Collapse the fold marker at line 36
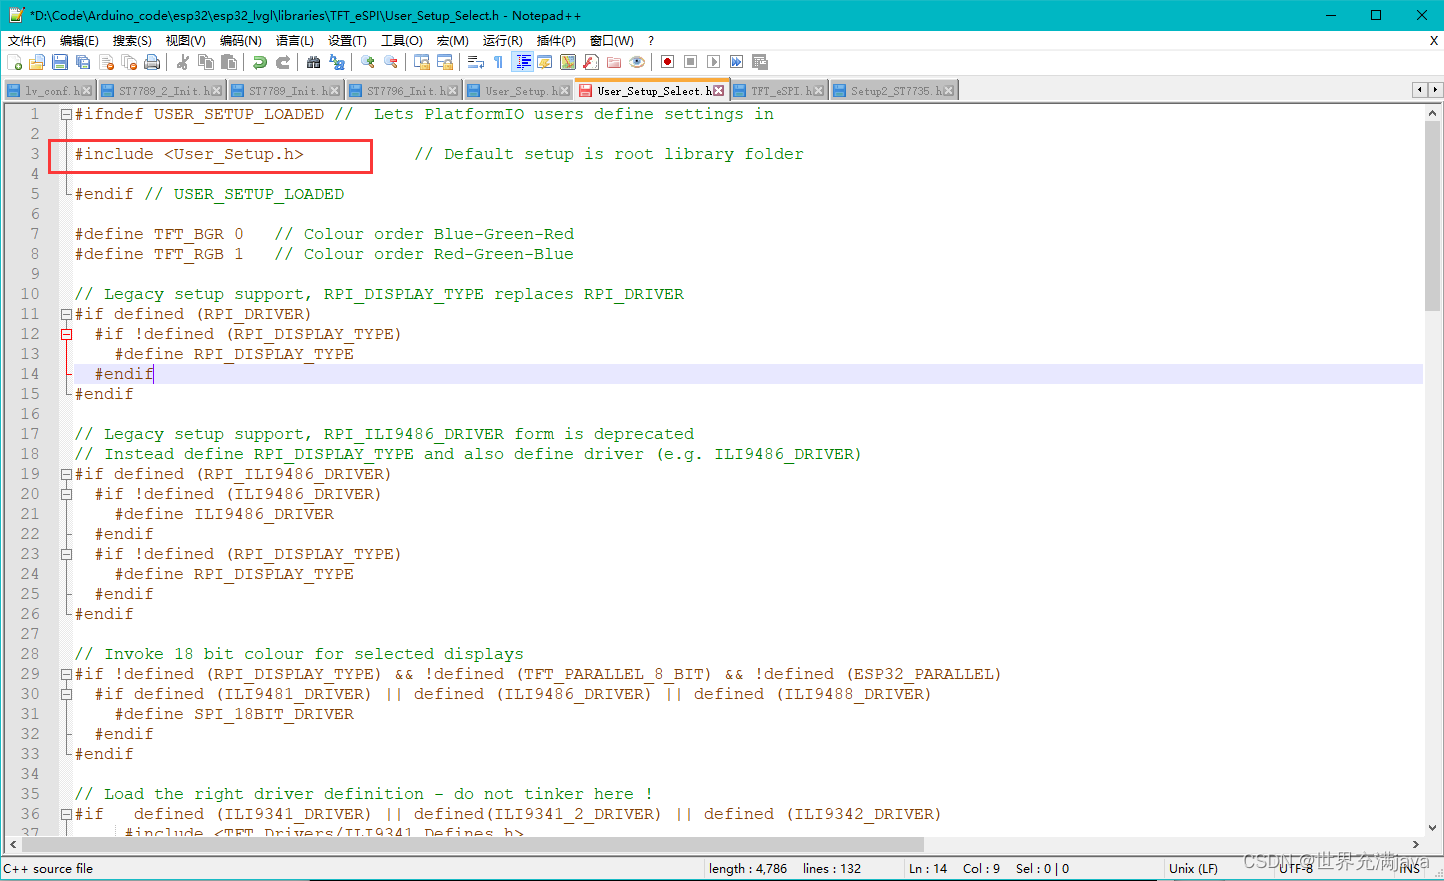Viewport: 1444px width, 881px height. [x=66, y=814]
